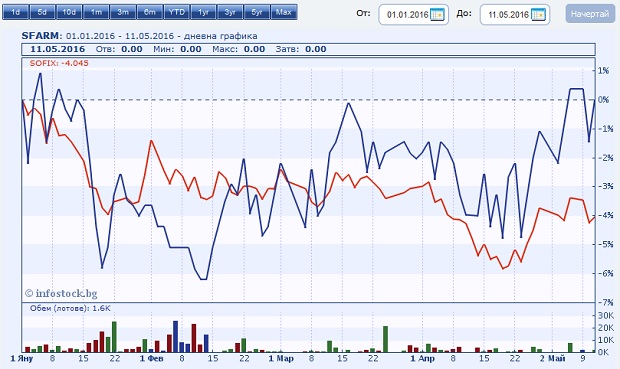Screen dimensions: 620x369
Task: Choose the 1yr range button
Action: 204,12
